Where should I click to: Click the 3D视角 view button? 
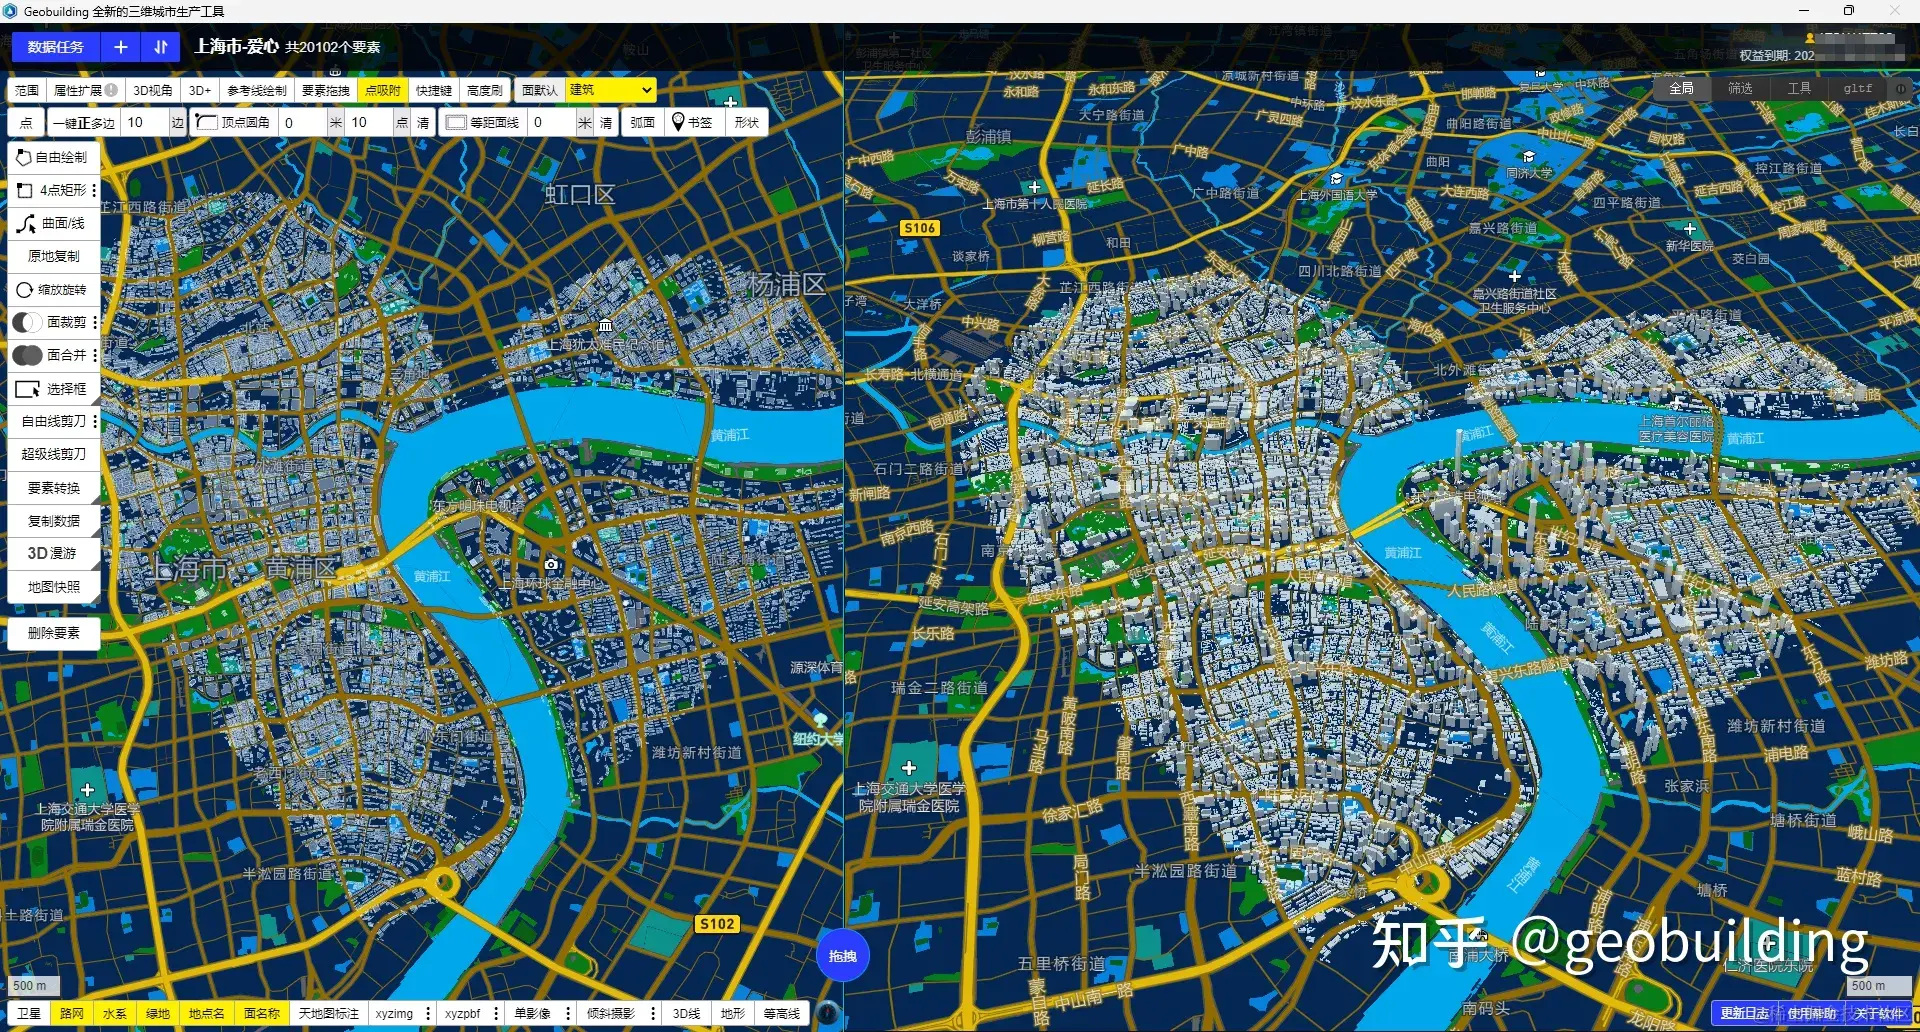[153, 90]
